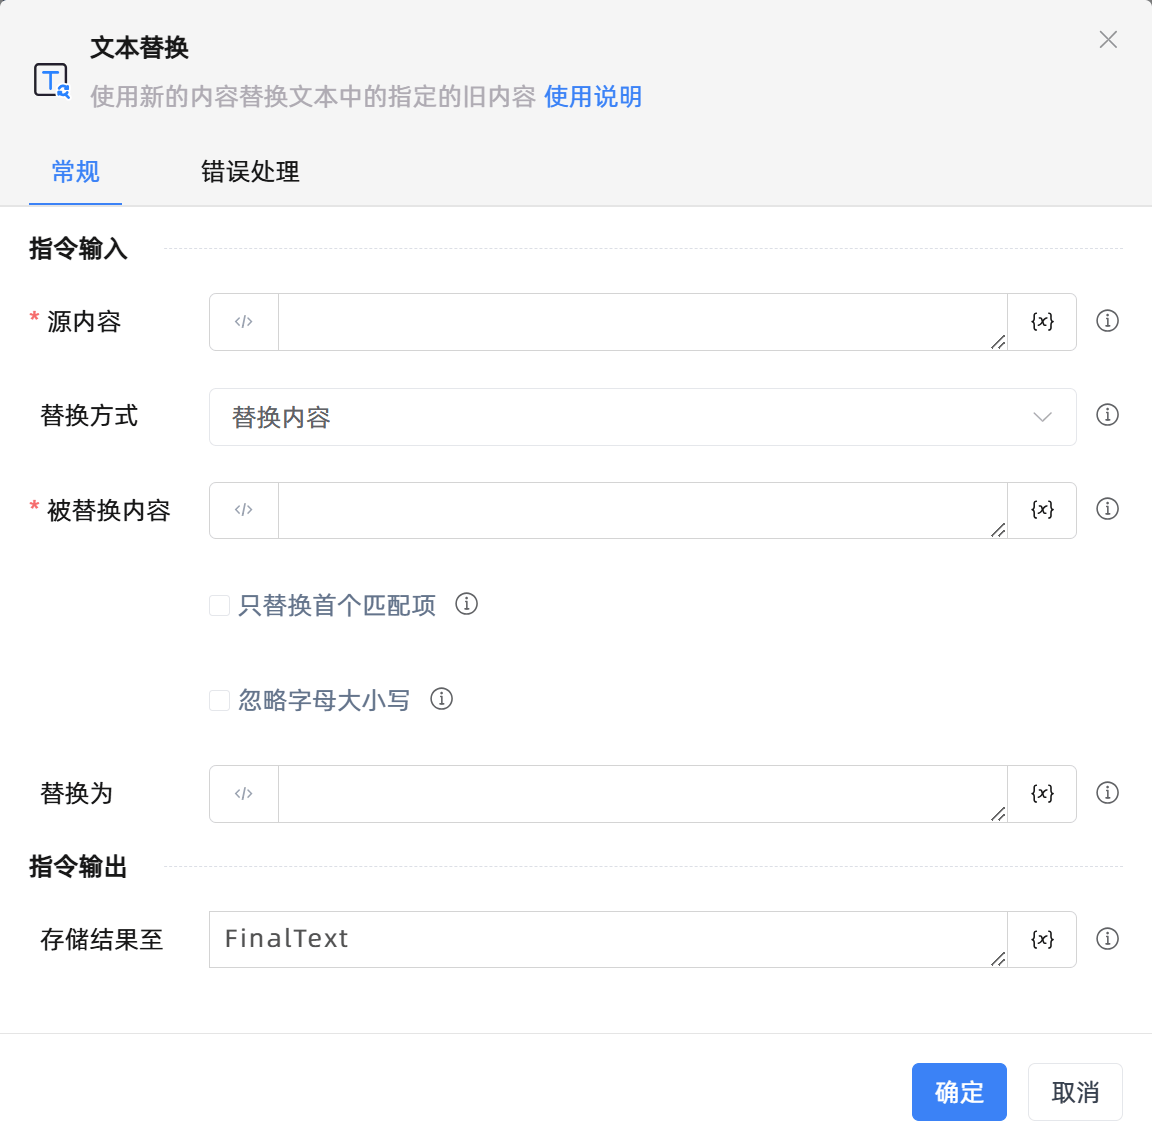The height and width of the screenshot is (1148, 1152).
Task: Toggle expression mode icon for 被替换内容 field
Action: 244,510
